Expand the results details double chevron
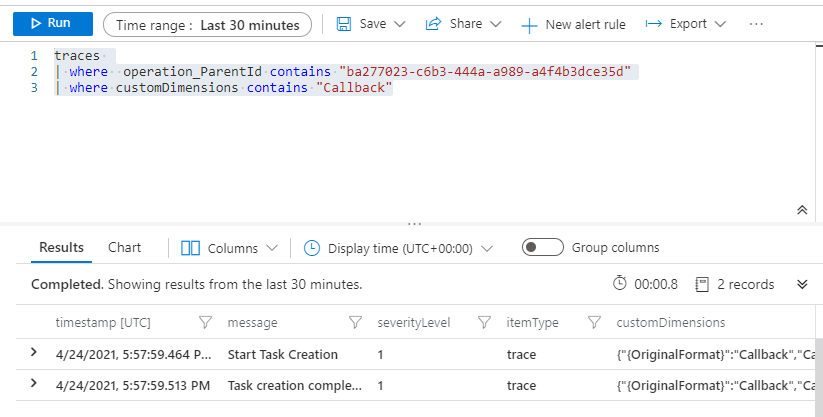 pyautogui.click(x=801, y=284)
